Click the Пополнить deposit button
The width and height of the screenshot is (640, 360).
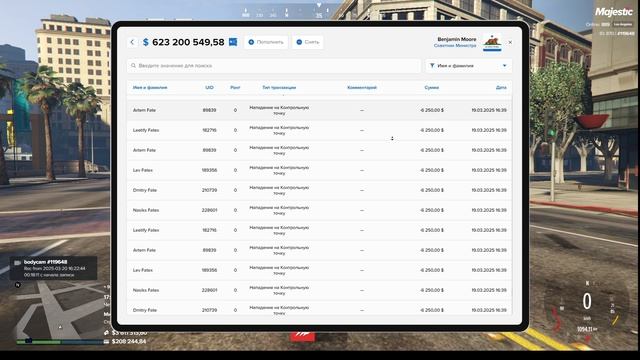click(266, 42)
